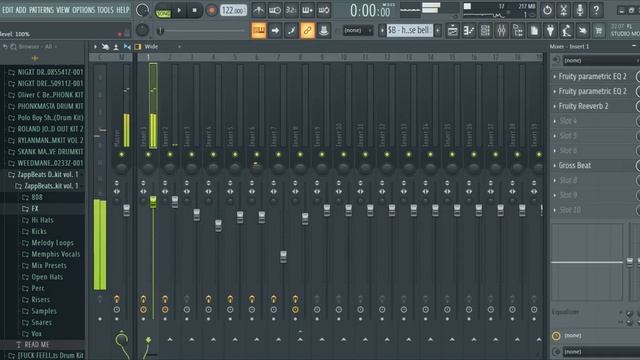The height and width of the screenshot is (360, 640).
Task: Click the Master track volume fader
Action: click(x=127, y=210)
